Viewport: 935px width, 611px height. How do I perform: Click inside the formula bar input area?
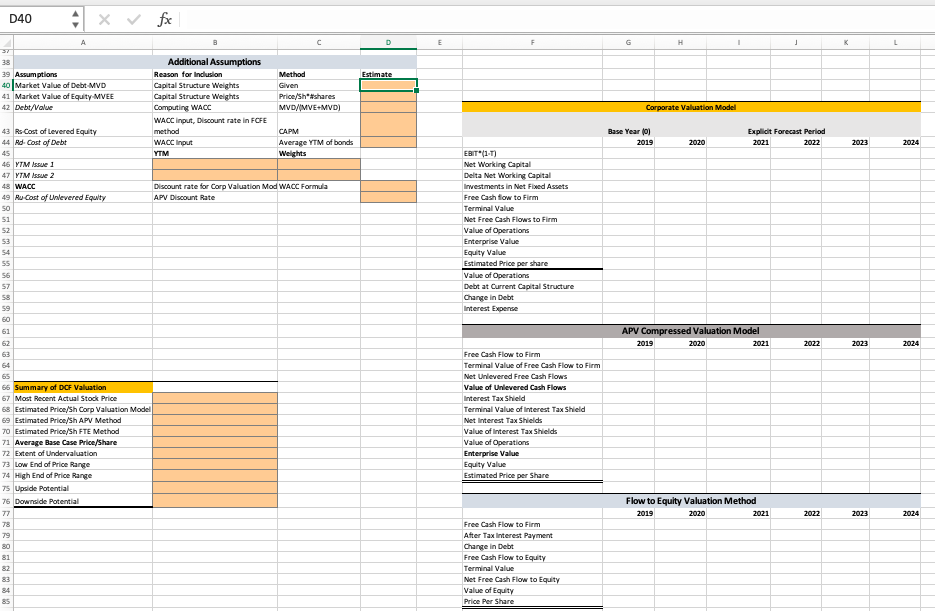point(555,20)
